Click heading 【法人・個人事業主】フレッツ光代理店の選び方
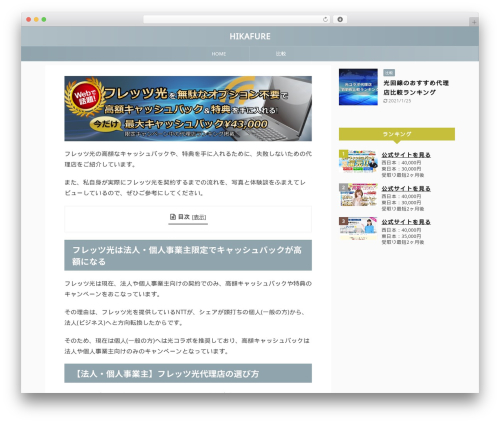Viewport: 500px width, 423px height. coord(188,373)
